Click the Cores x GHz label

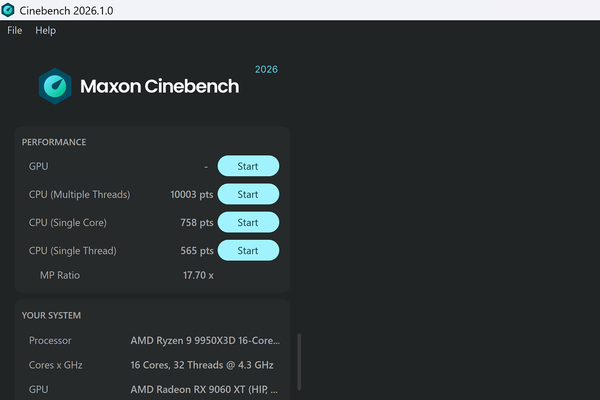click(55, 365)
